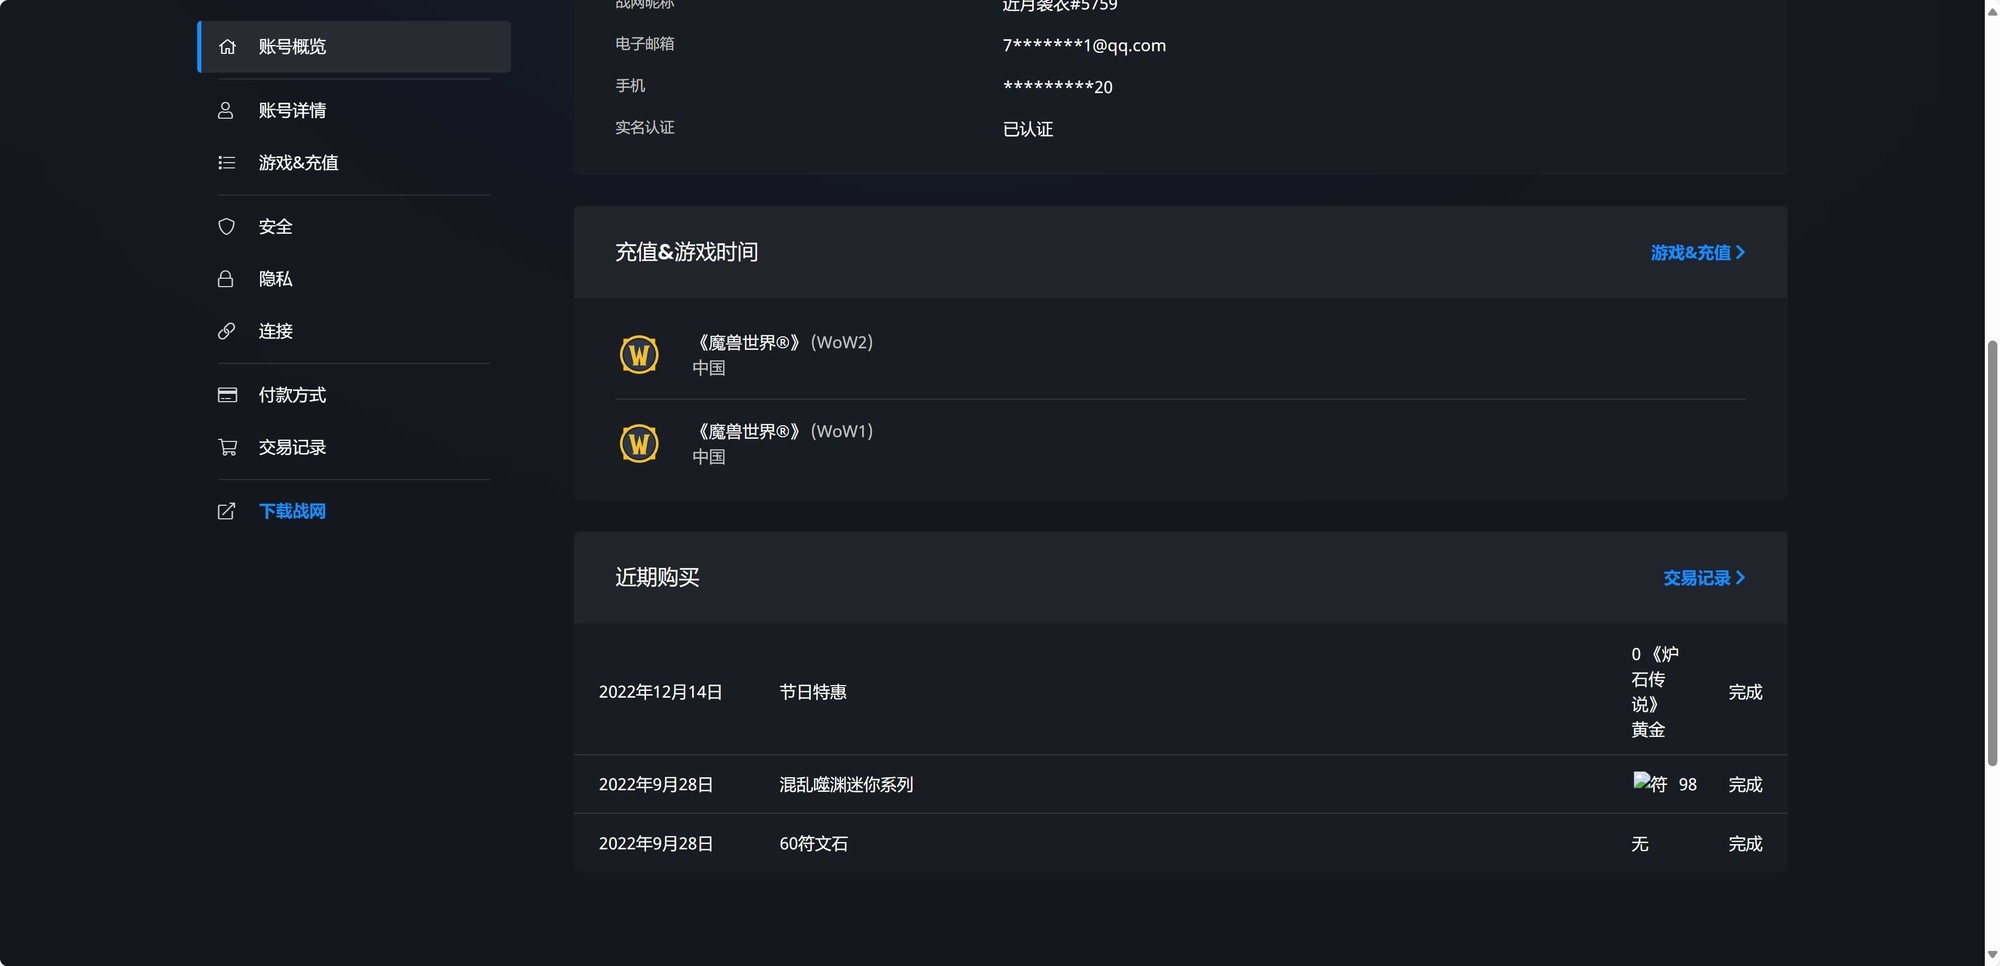Click the WoW2 game logo icon
This screenshot has height=966, width=2000.
pyautogui.click(x=639, y=355)
